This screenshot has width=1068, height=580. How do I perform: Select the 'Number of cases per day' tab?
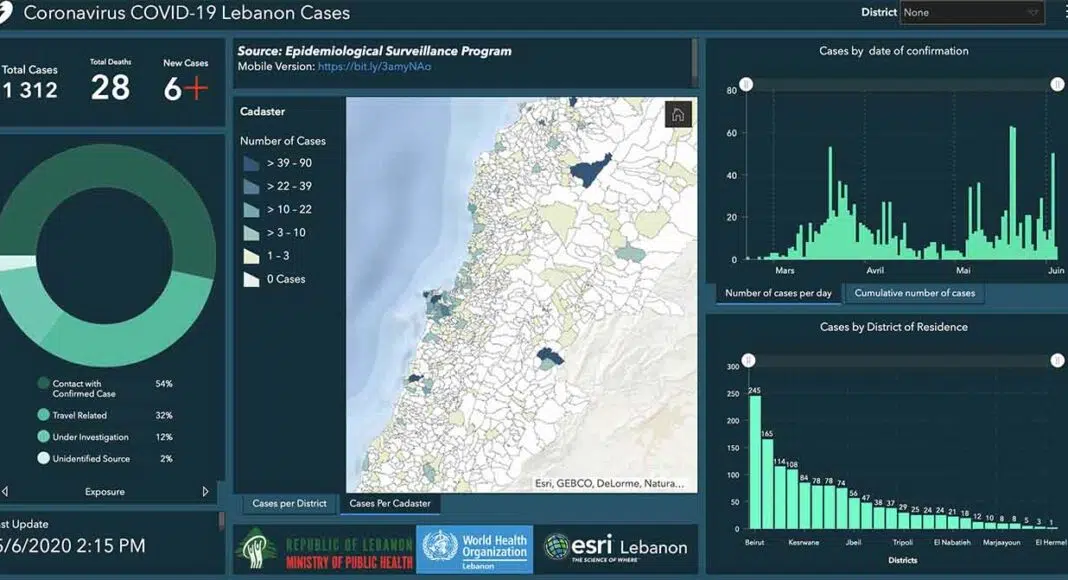[778, 293]
